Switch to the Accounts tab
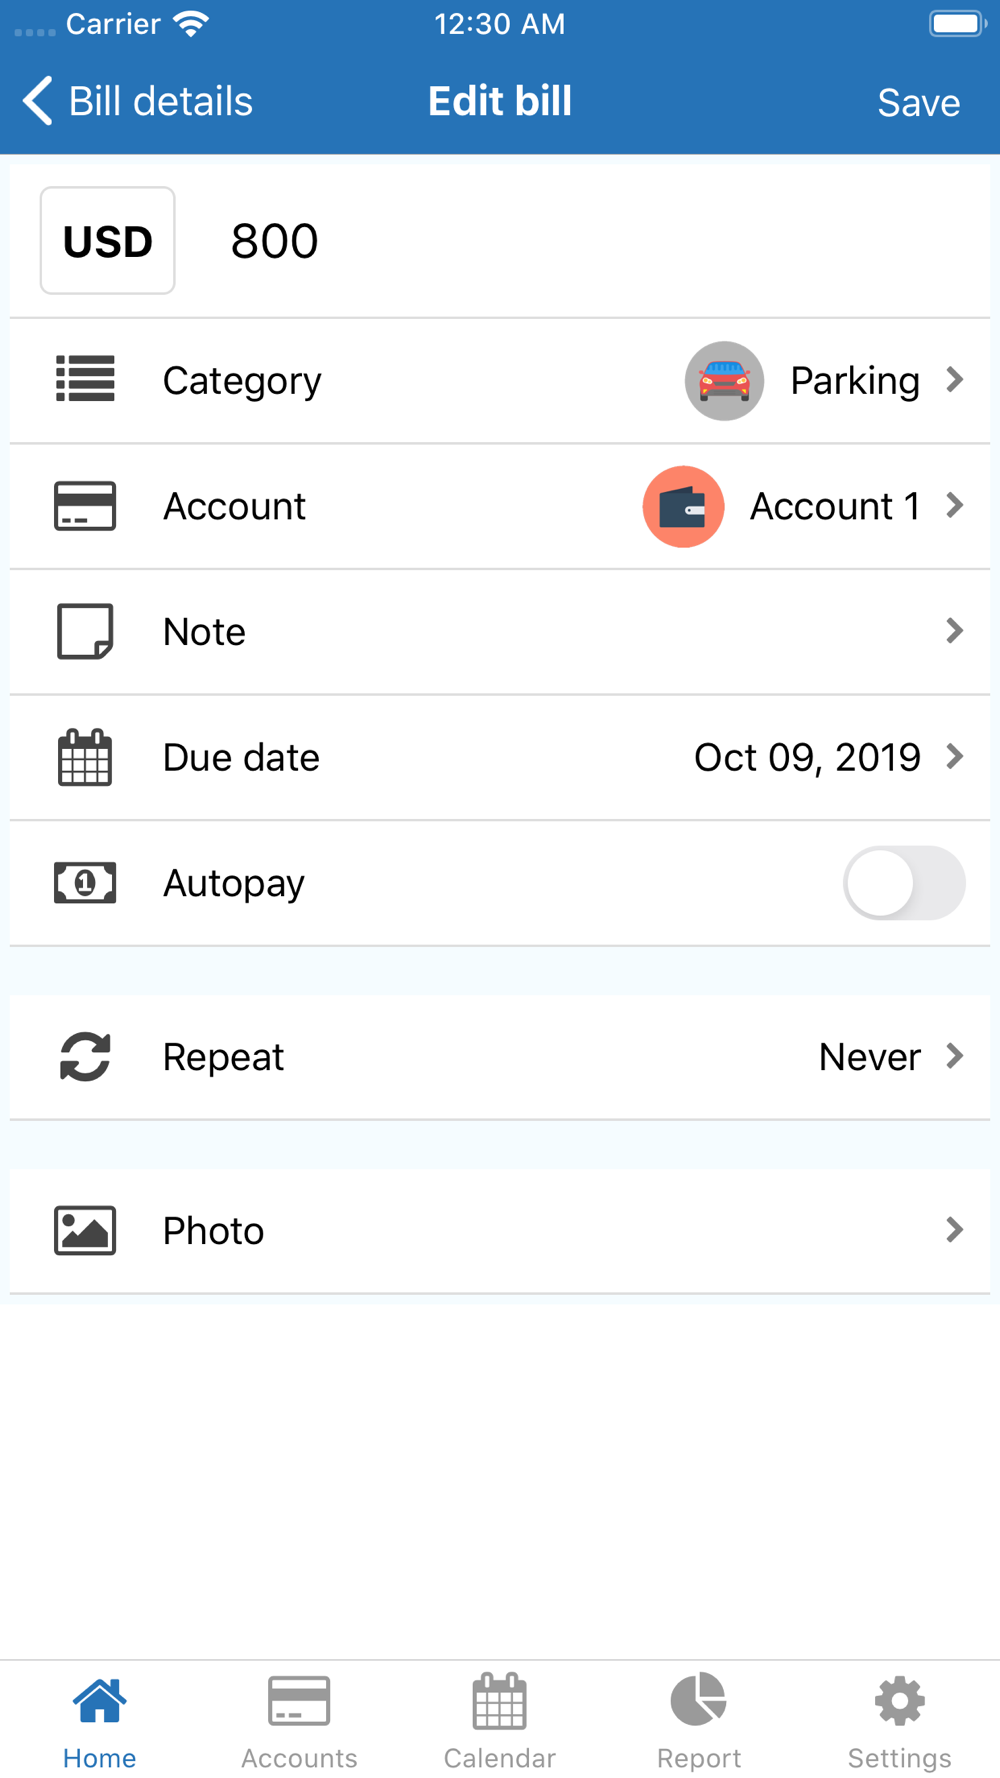Screen dimensions: 1000x1778 299,1722
